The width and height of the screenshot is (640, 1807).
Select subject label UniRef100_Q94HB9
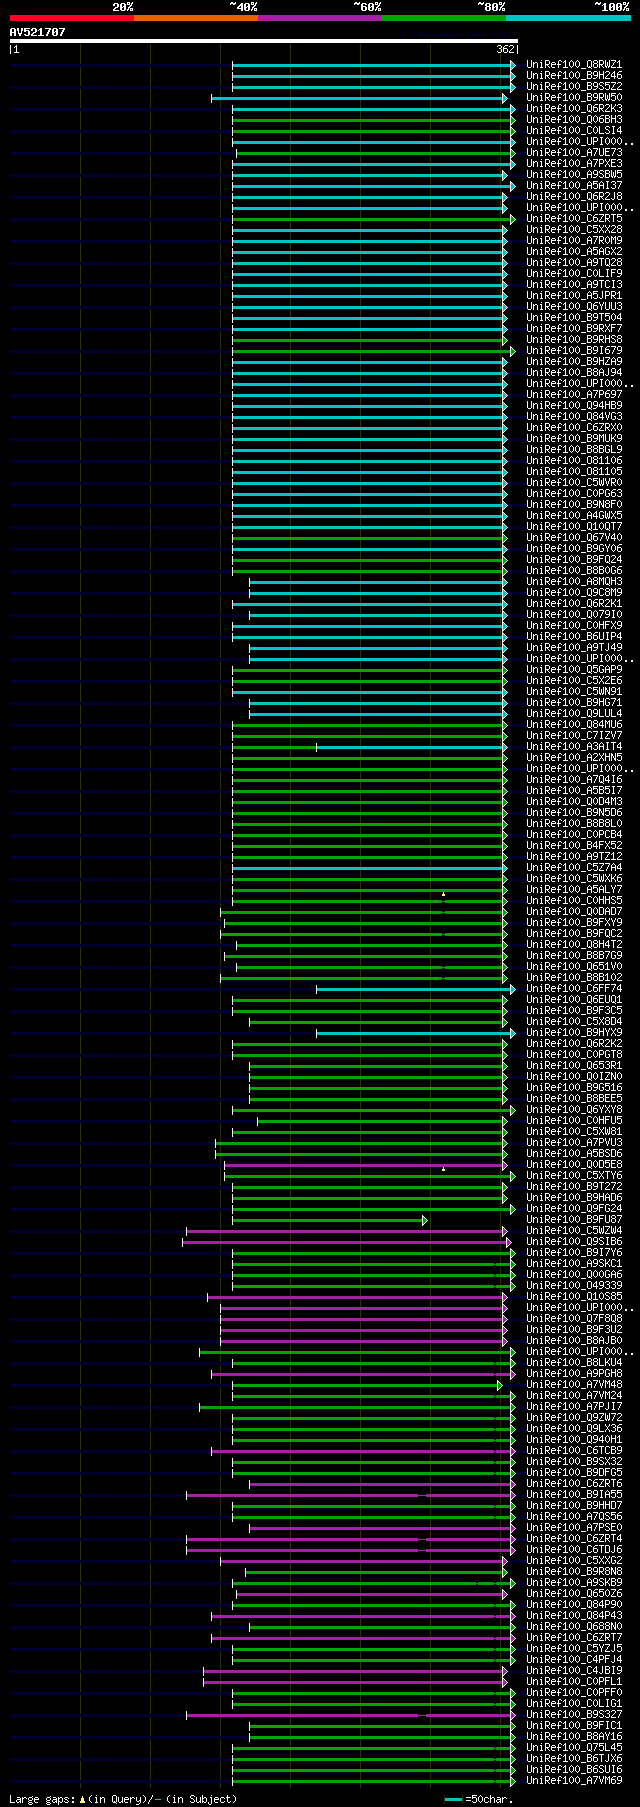[574, 405]
